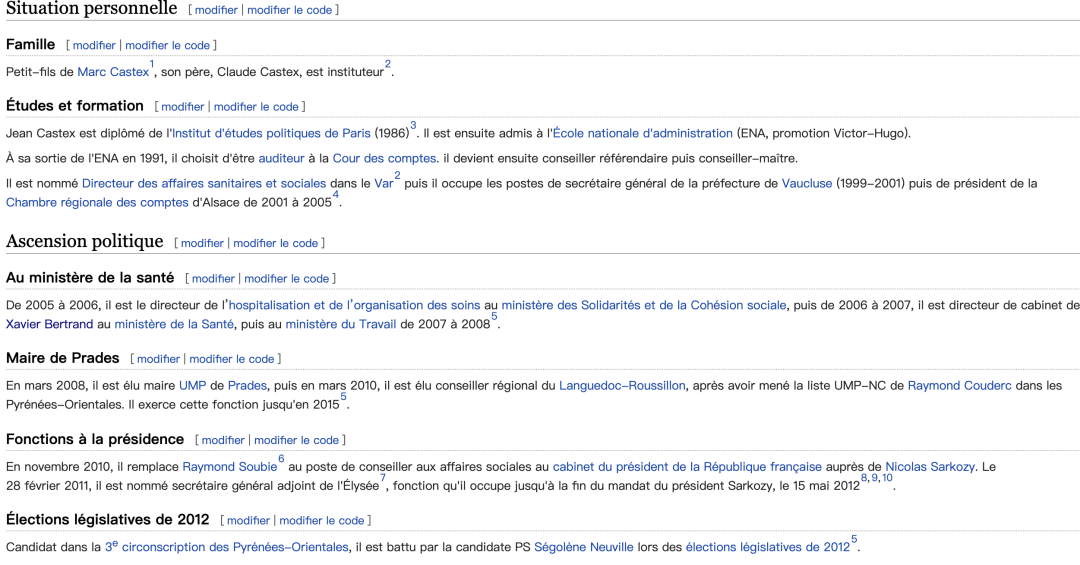Open the ministère du Travail link
The width and height of the screenshot is (1080, 565).
coord(341,325)
